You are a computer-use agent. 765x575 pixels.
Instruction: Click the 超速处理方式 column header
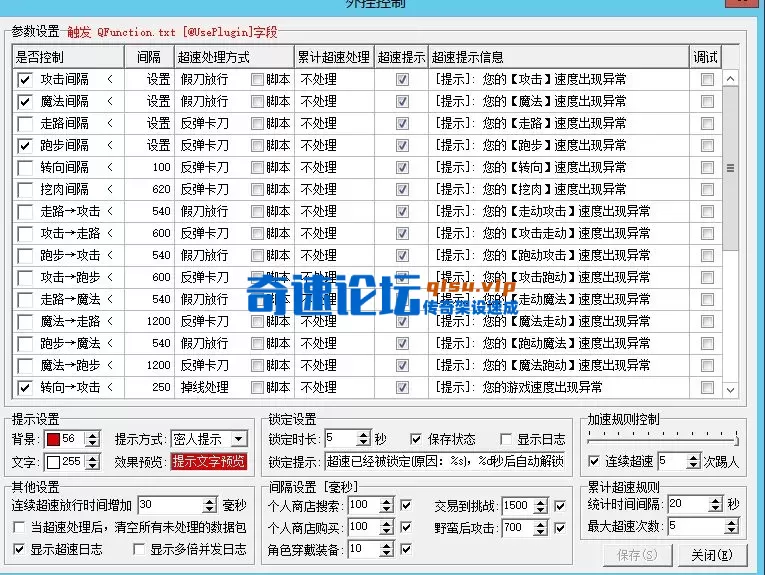(233, 57)
